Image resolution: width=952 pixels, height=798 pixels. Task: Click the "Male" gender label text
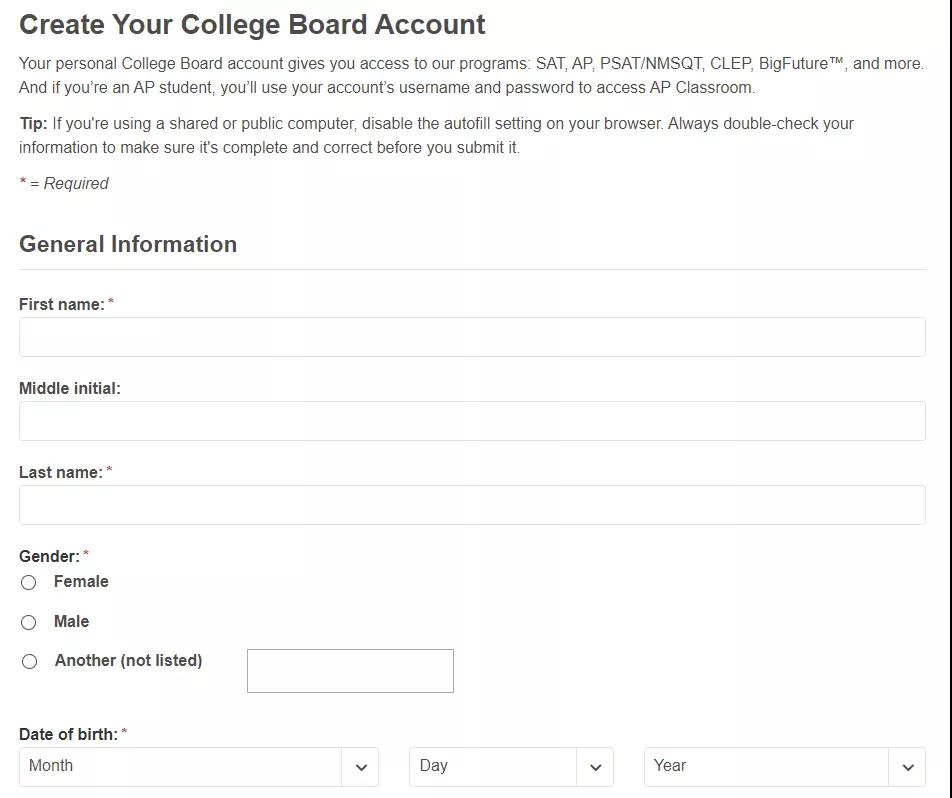click(71, 622)
